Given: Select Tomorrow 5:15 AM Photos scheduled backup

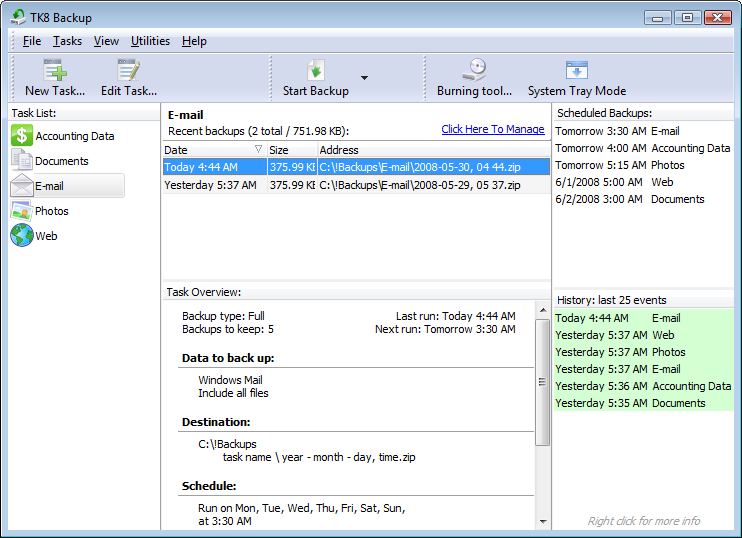Looking at the screenshot, I should click(x=620, y=165).
